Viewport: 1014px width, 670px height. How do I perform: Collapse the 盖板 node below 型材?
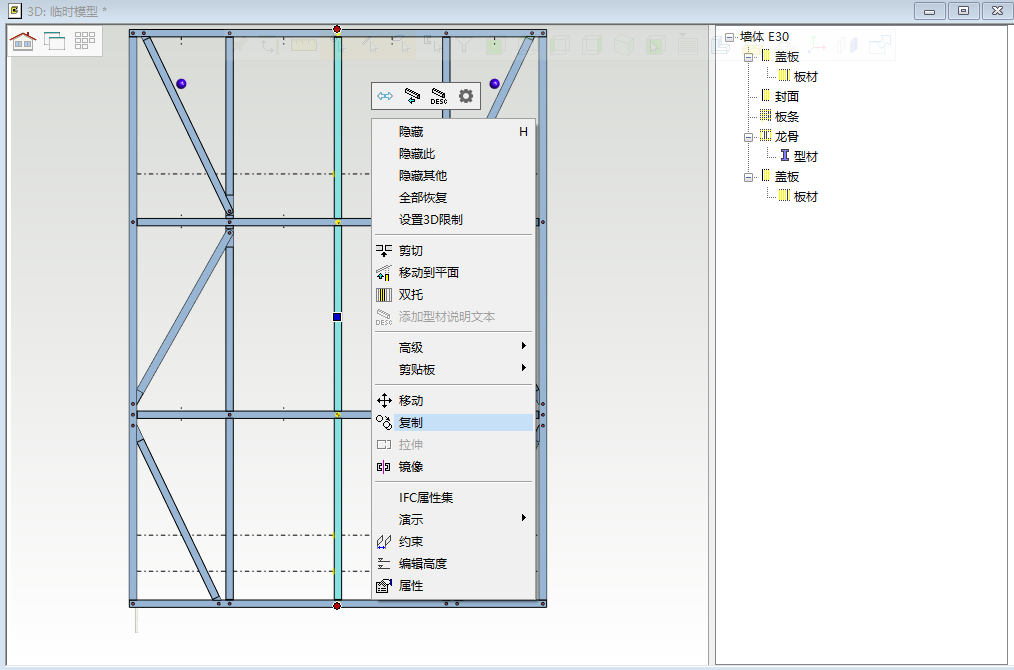click(x=748, y=177)
